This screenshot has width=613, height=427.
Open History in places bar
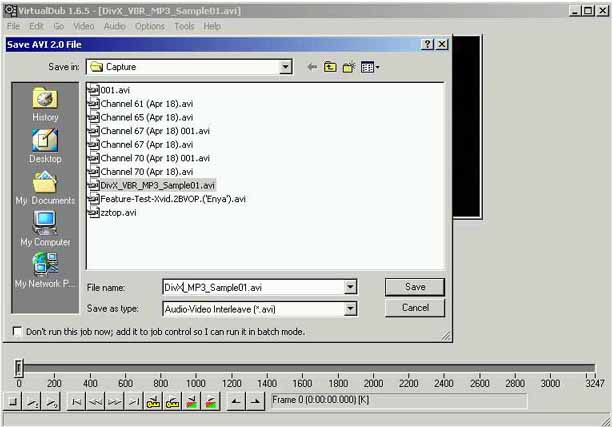coord(45,104)
